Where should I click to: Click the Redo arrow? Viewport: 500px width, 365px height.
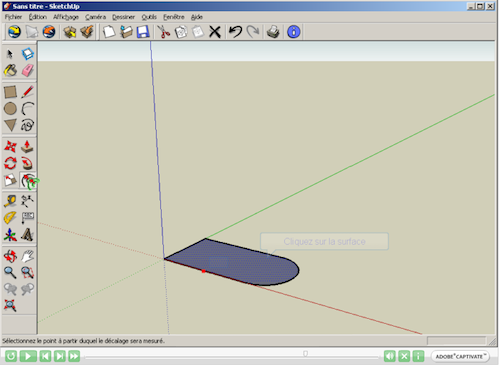coord(253,32)
